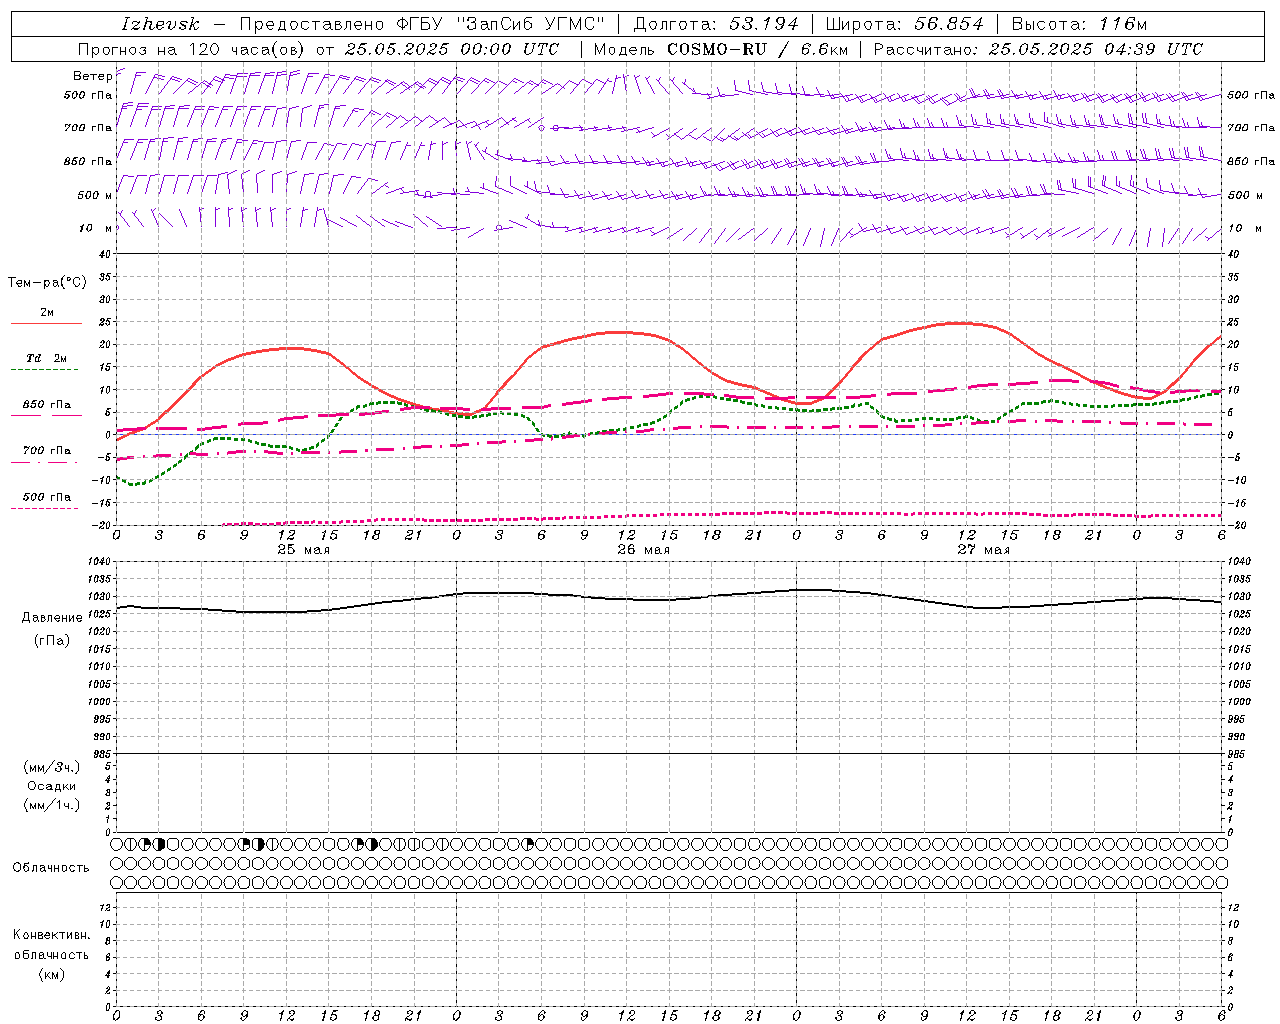The width and height of the screenshot is (1280, 1024).
Task: Click the left 10 м wind level label
Action: tap(96, 228)
